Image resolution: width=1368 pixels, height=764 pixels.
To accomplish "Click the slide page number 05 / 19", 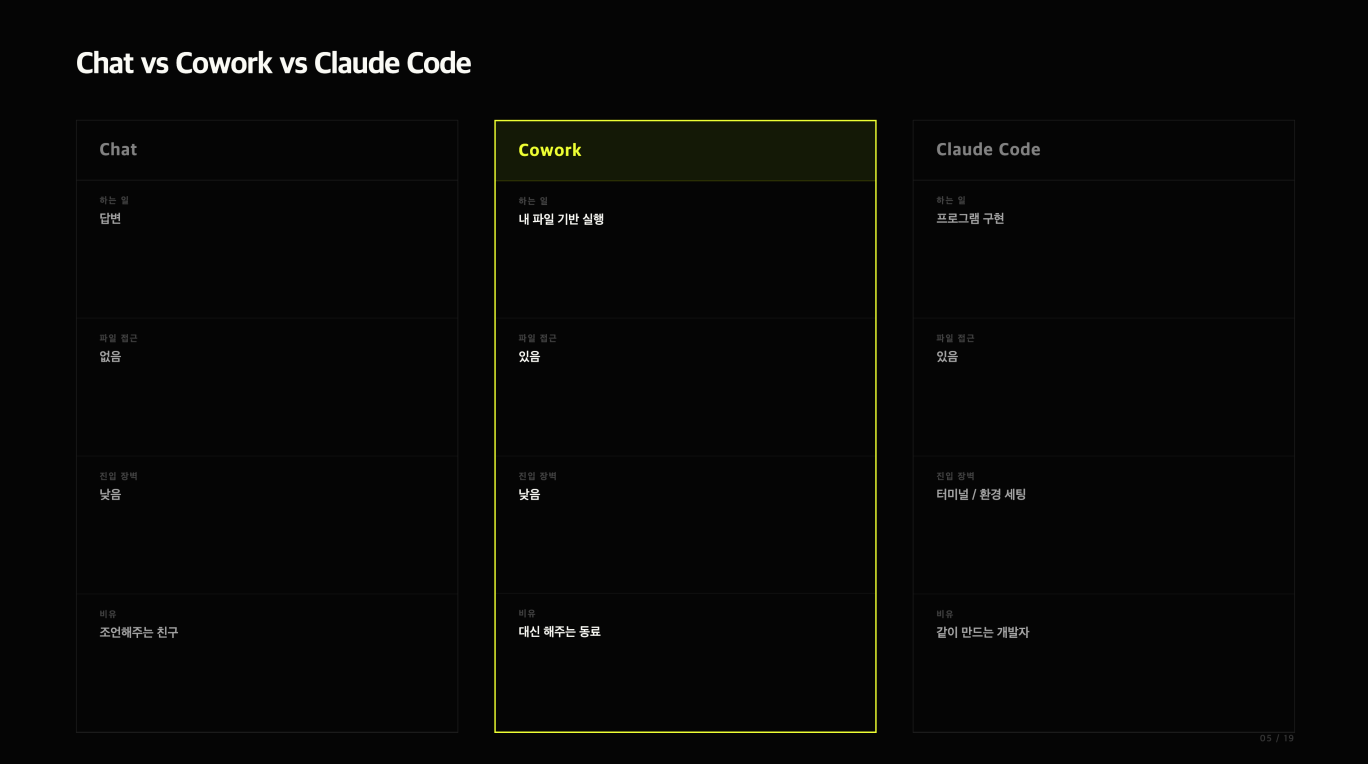I will click(1277, 738).
